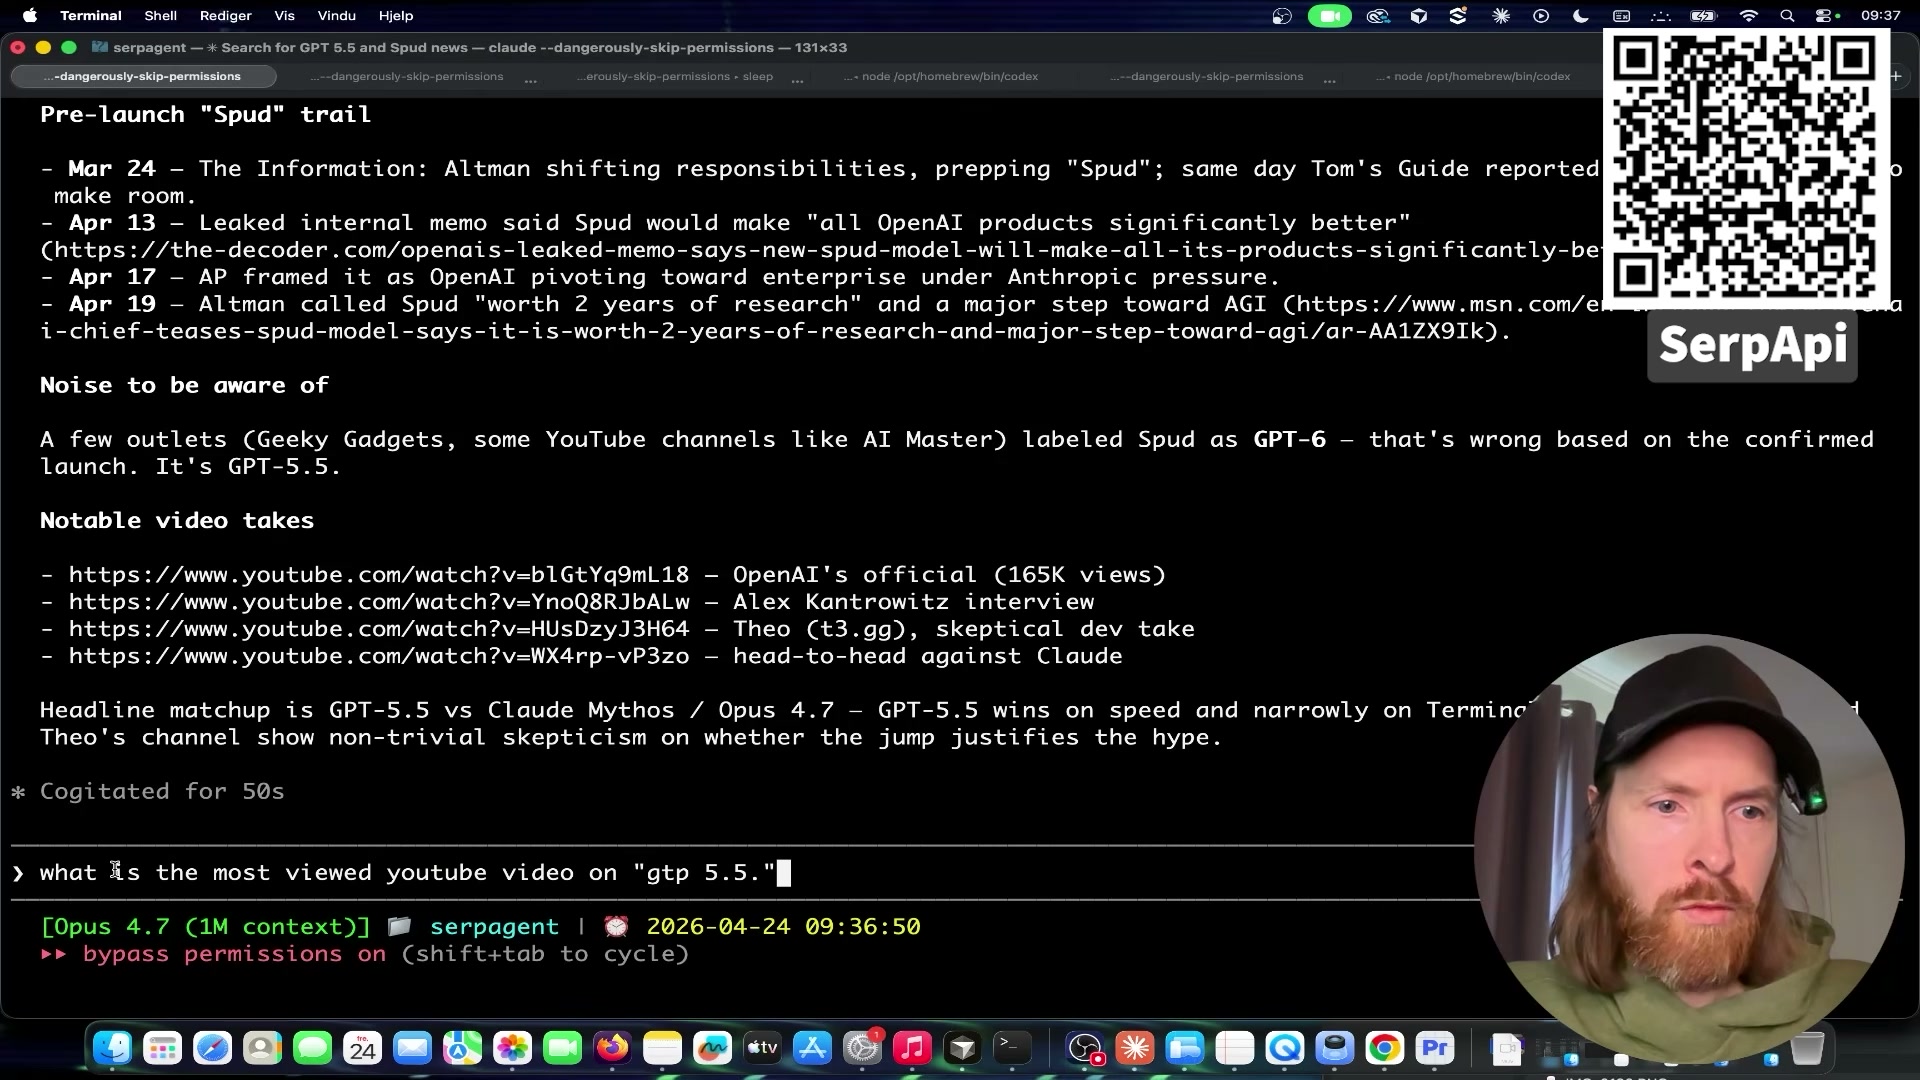The height and width of the screenshot is (1080, 1920).
Task: Open Messages app in the Dock
Action: (312, 1048)
